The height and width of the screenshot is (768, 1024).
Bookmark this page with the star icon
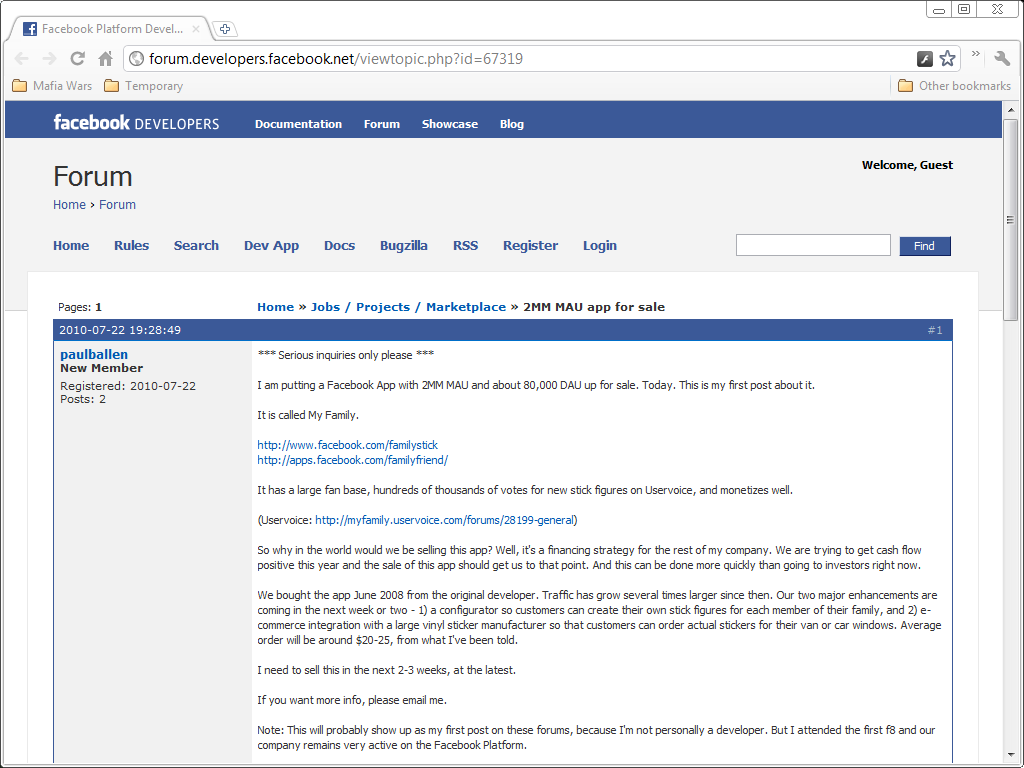pos(947,59)
